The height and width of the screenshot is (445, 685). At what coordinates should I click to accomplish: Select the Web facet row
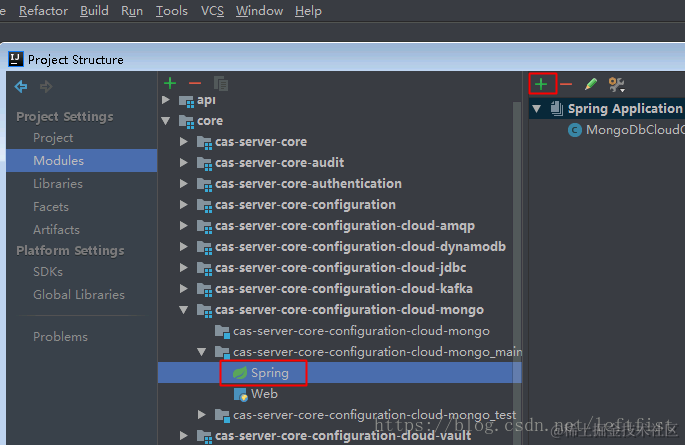point(339,394)
